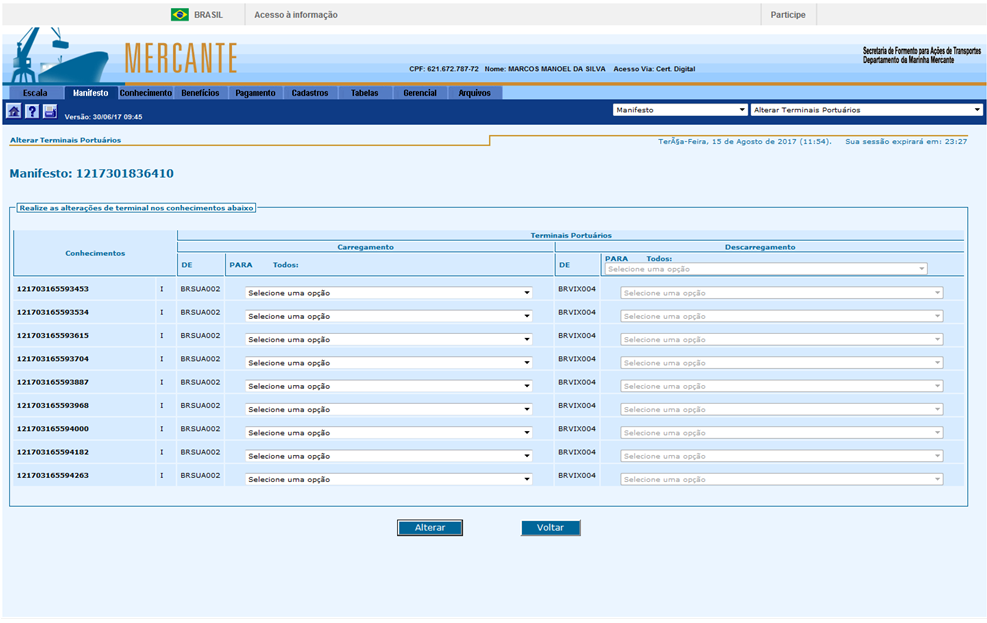The height and width of the screenshot is (623, 987).
Task: Open the Conhecimento tab
Action: 146,93
